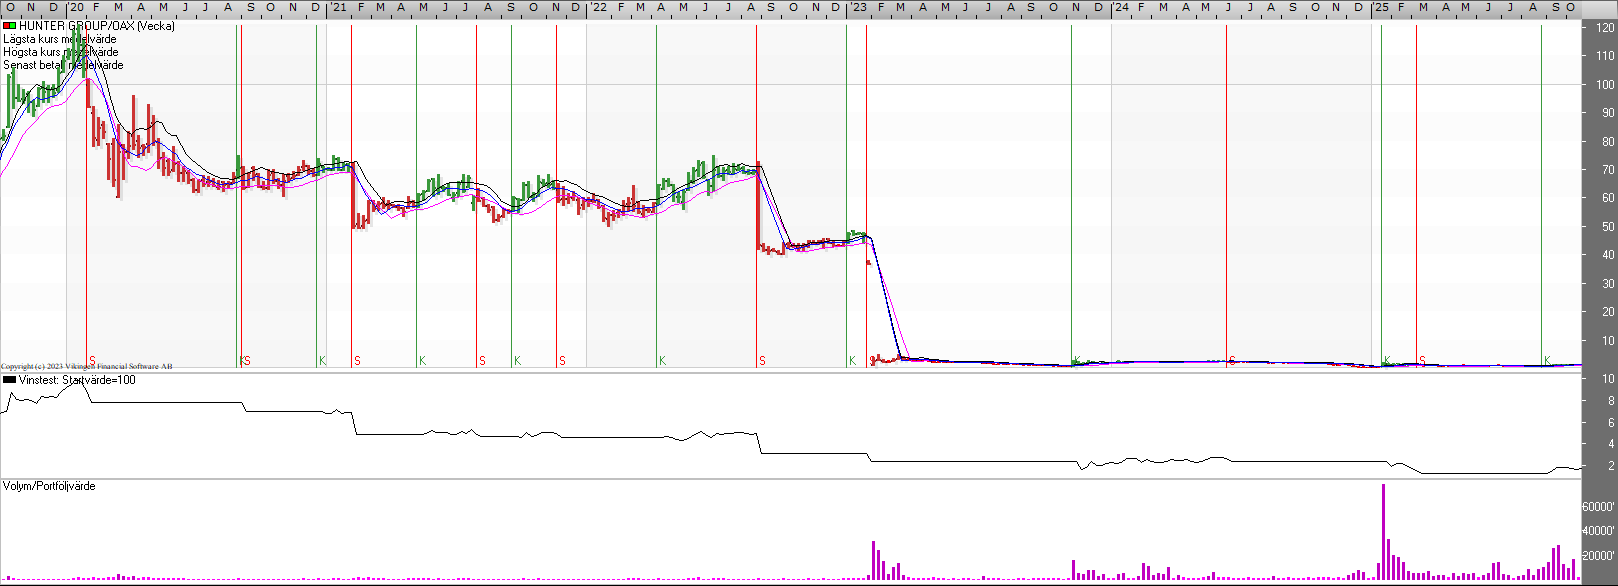The width and height of the screenshot is (1618, 586).
Task: Click the red-green legend icon beside HUNTER GROUP/OAX
Action: click(x=9, y=26)
